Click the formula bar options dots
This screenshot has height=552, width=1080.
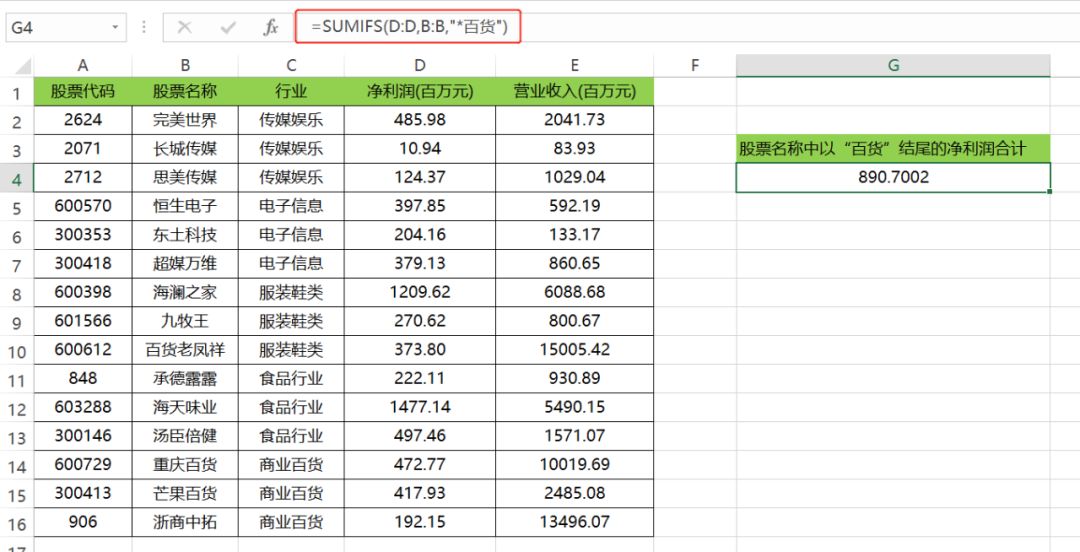[x=144, y=28]
